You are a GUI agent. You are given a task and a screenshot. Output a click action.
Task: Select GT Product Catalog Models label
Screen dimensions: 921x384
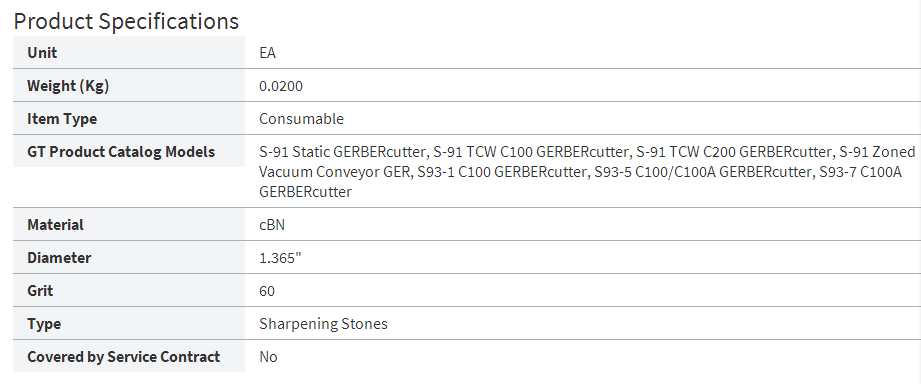point(121,151)
